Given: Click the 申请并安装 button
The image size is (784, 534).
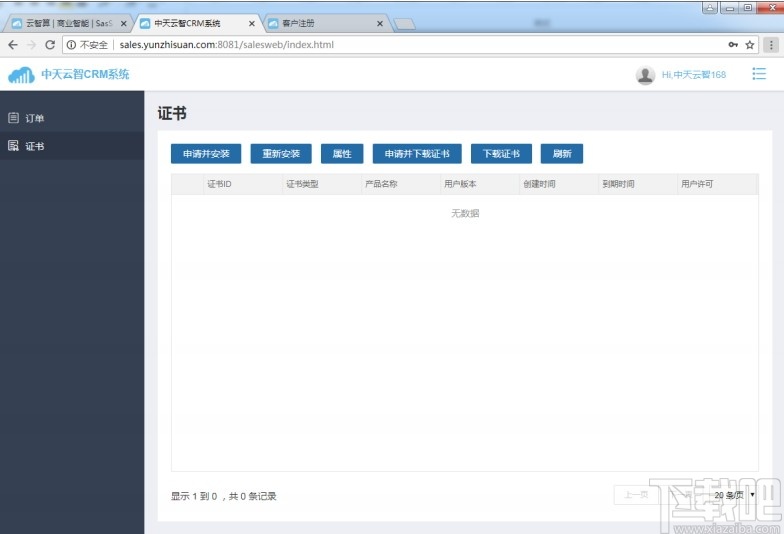Looking at the screenshot, I should [x=206, y=154].
